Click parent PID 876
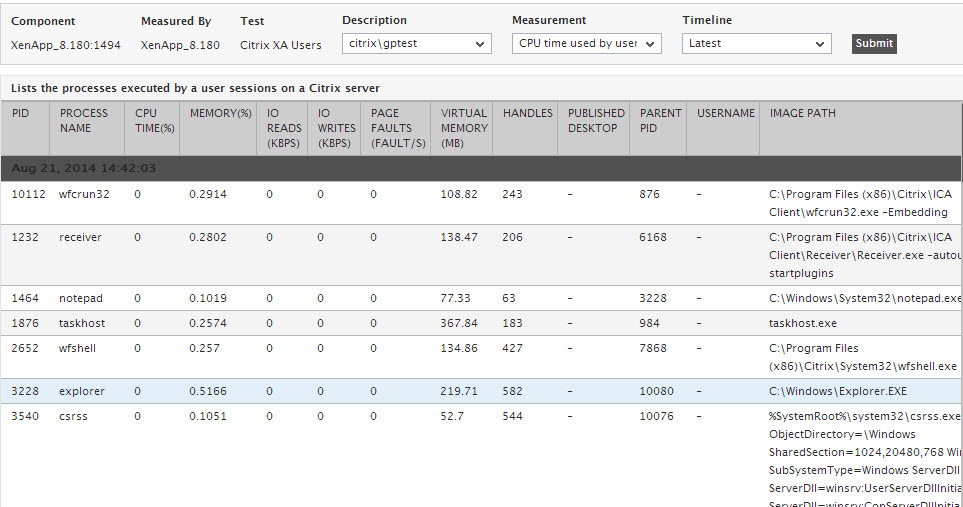 tap(649, 194)
